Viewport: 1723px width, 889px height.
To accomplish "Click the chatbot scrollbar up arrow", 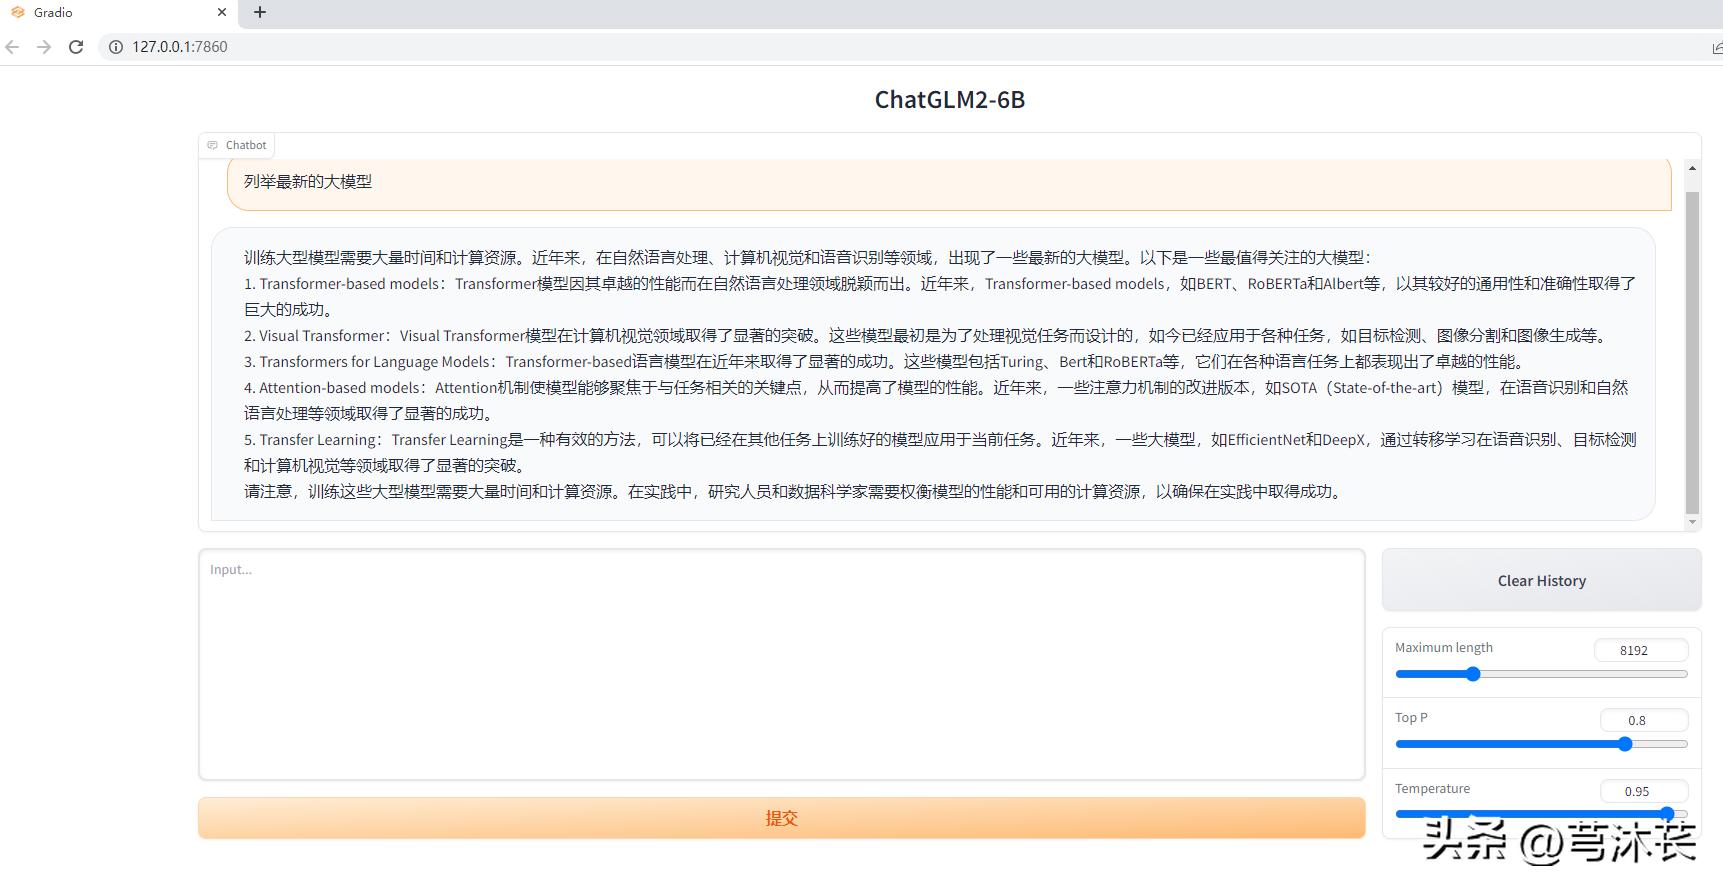I will click(x=1692, y=169).
